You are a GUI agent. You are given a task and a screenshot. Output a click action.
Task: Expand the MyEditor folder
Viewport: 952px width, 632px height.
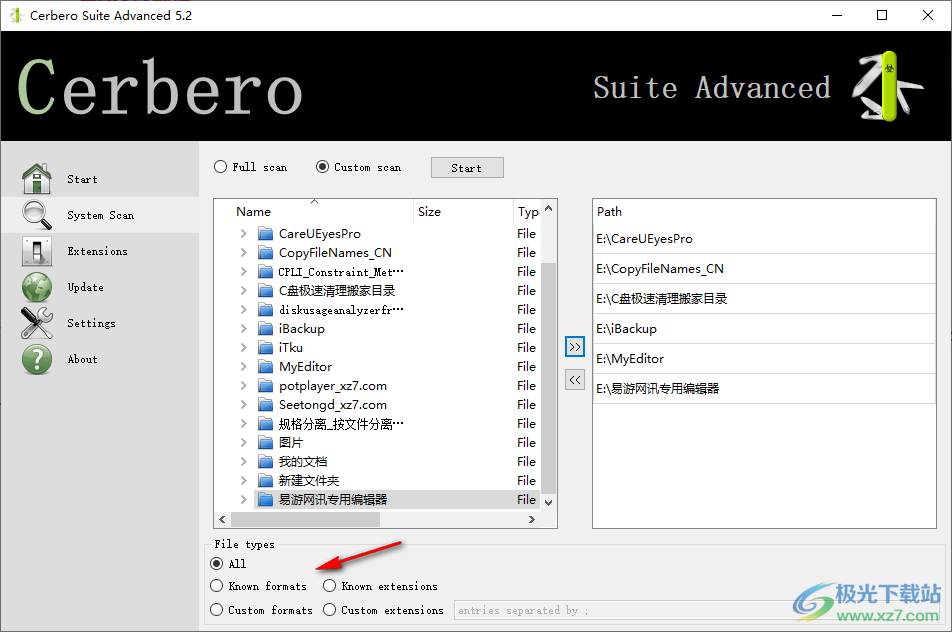(243, 367)
